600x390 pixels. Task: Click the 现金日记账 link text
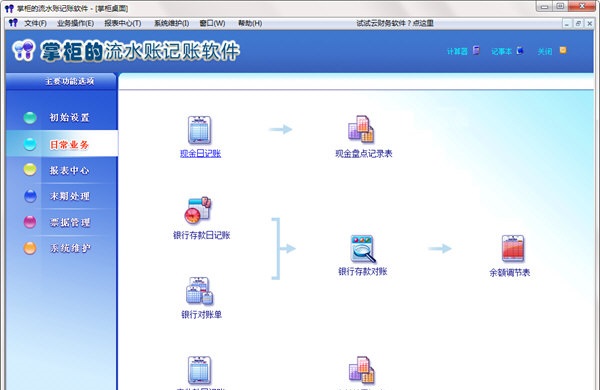pos(201,153)
